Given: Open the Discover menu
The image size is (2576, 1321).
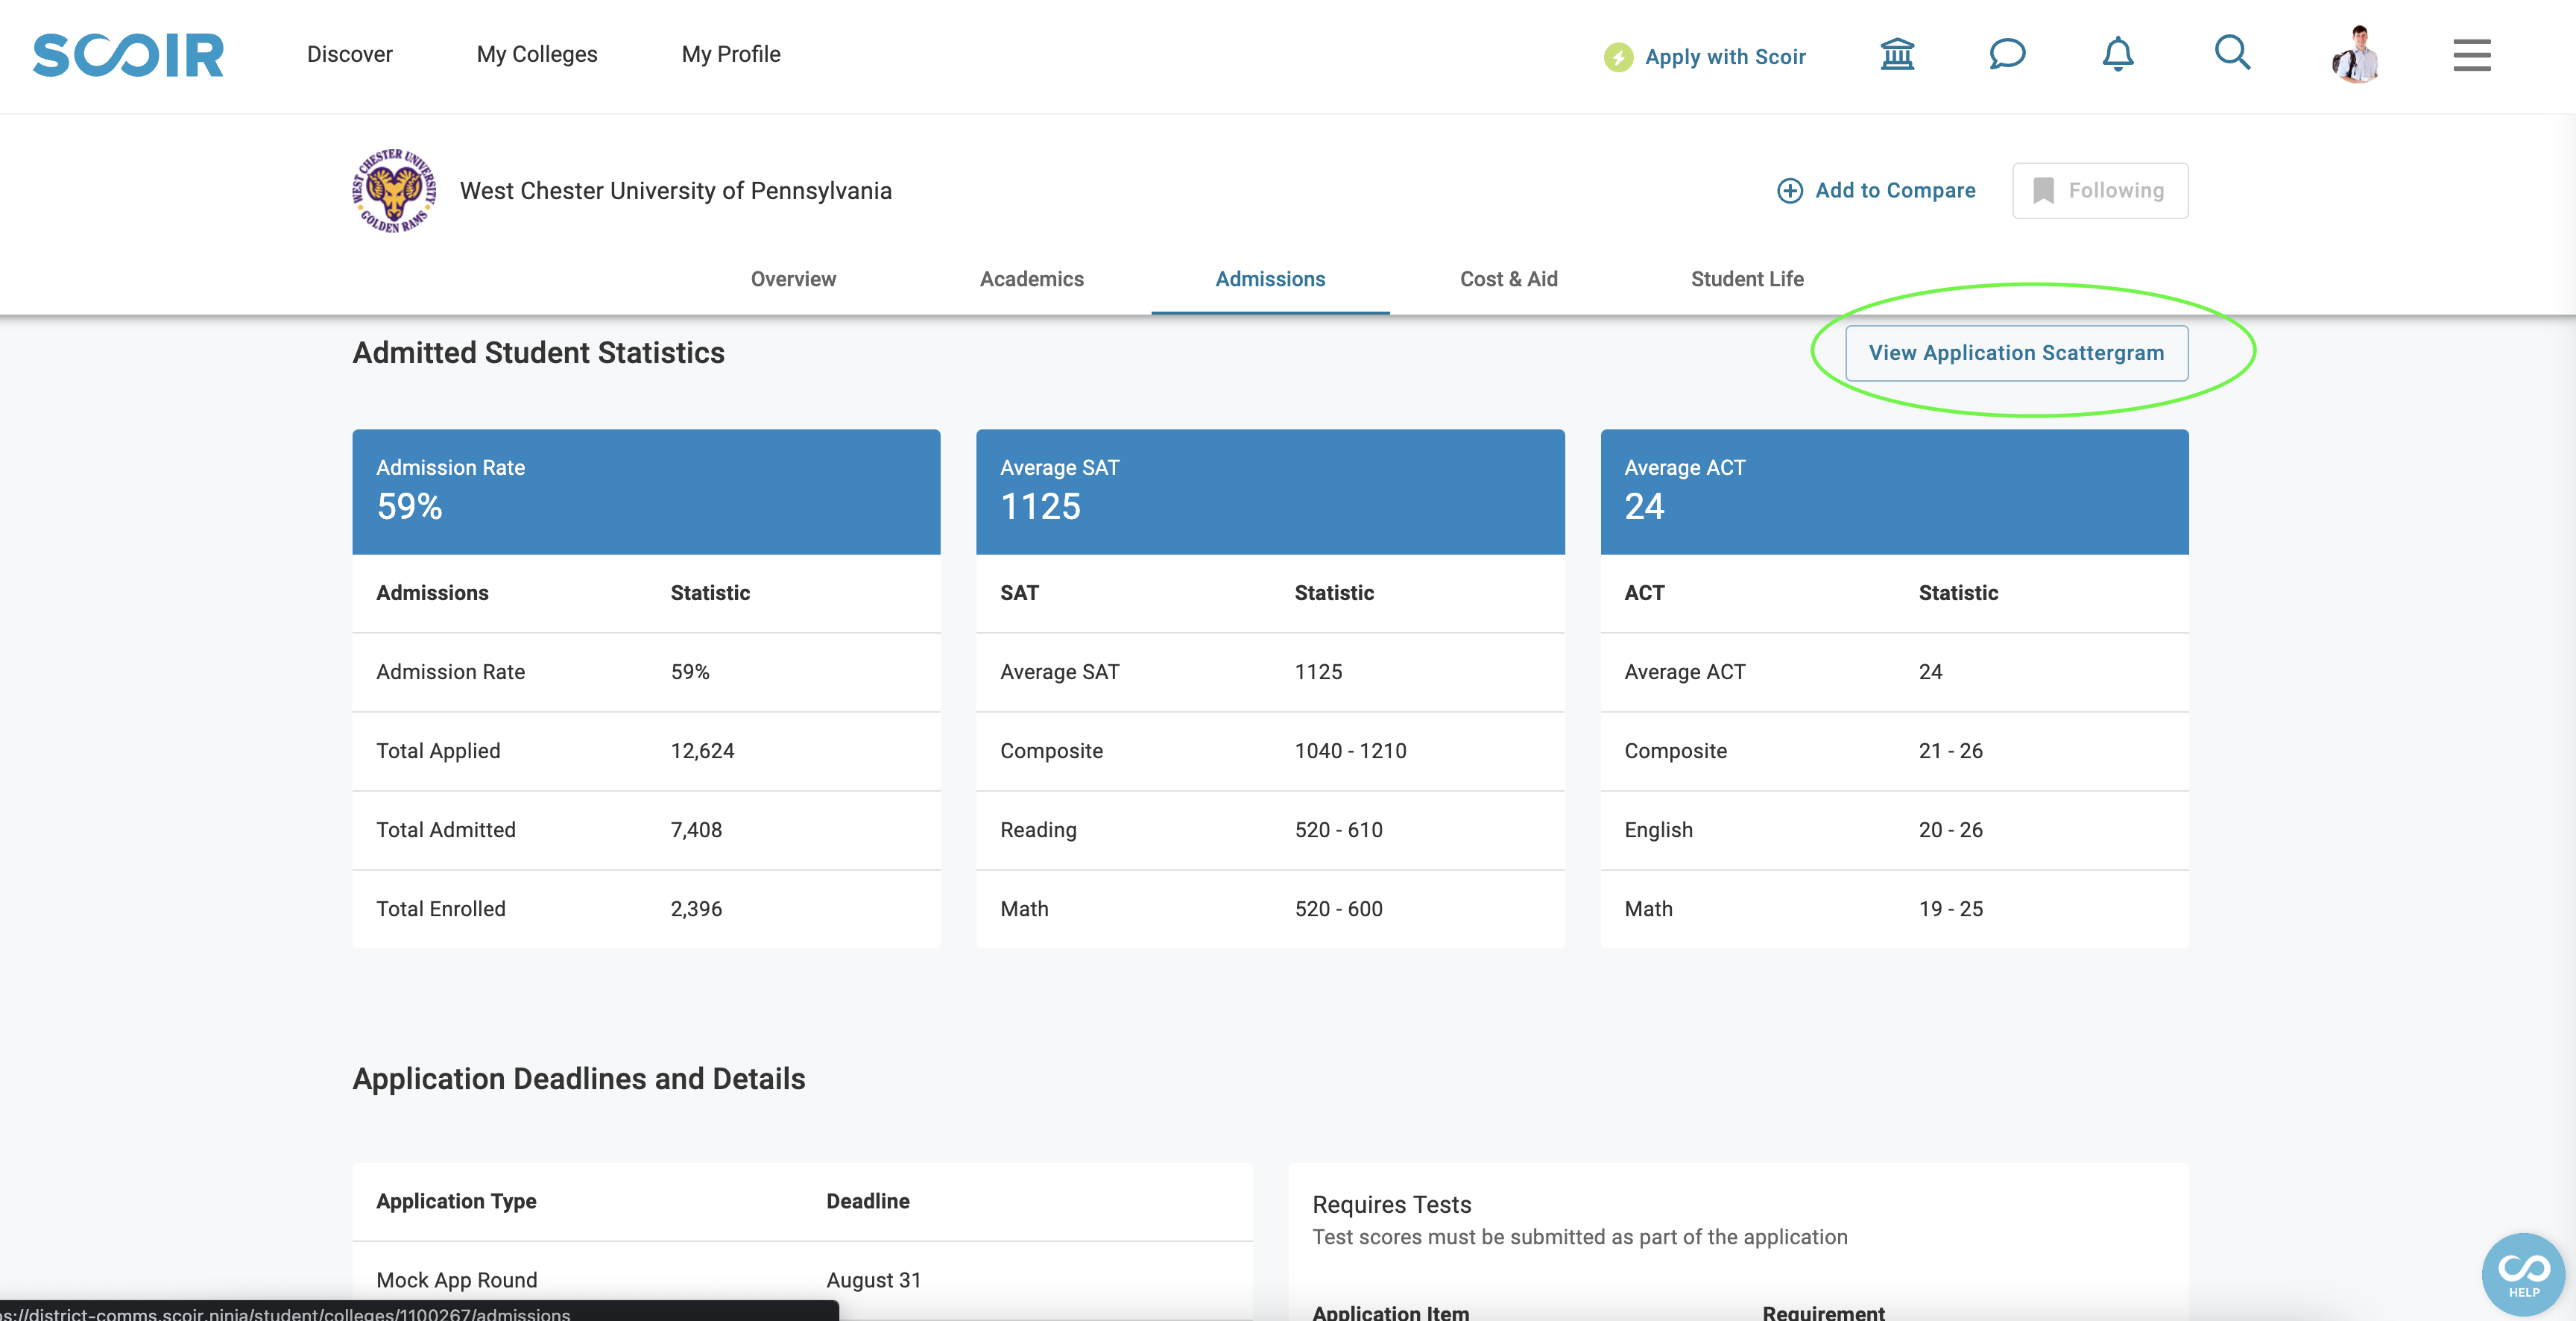Looking at the screenshot, I should (x=350, y=54).
